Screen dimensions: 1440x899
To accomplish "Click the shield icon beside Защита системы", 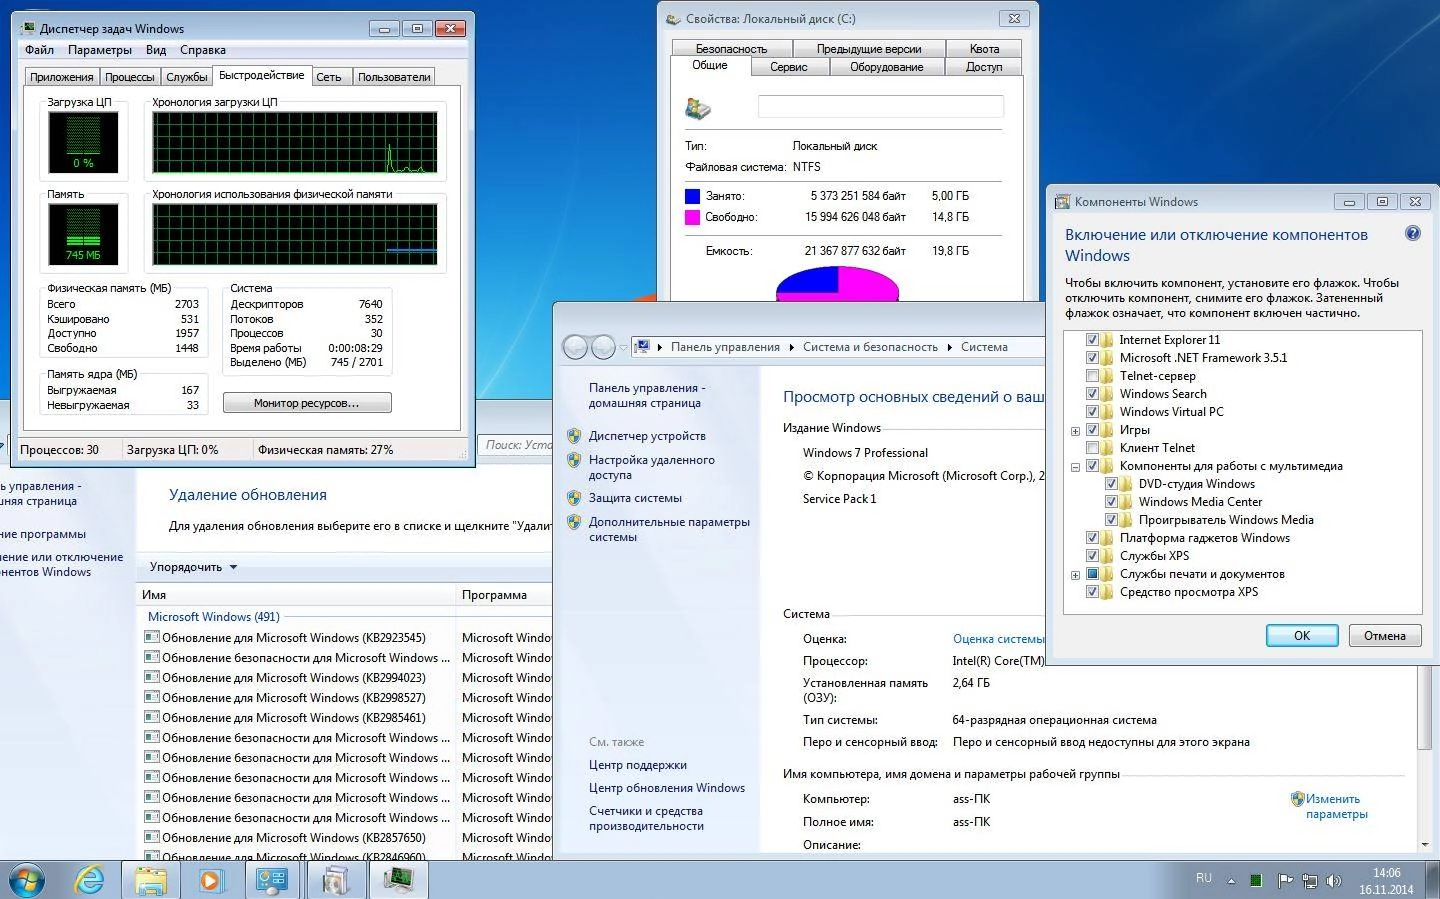I will [574, 498].
